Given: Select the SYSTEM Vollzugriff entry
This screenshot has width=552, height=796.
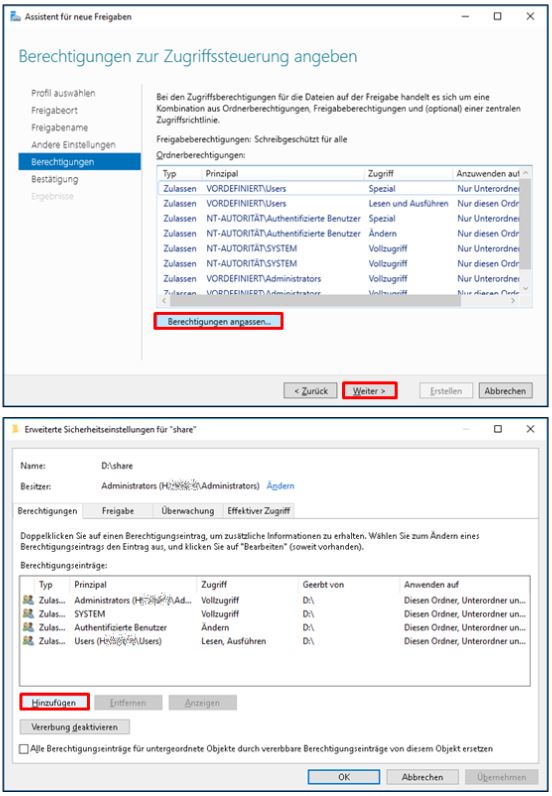Looking at the screenshot, I should click(x=275, y=614).
